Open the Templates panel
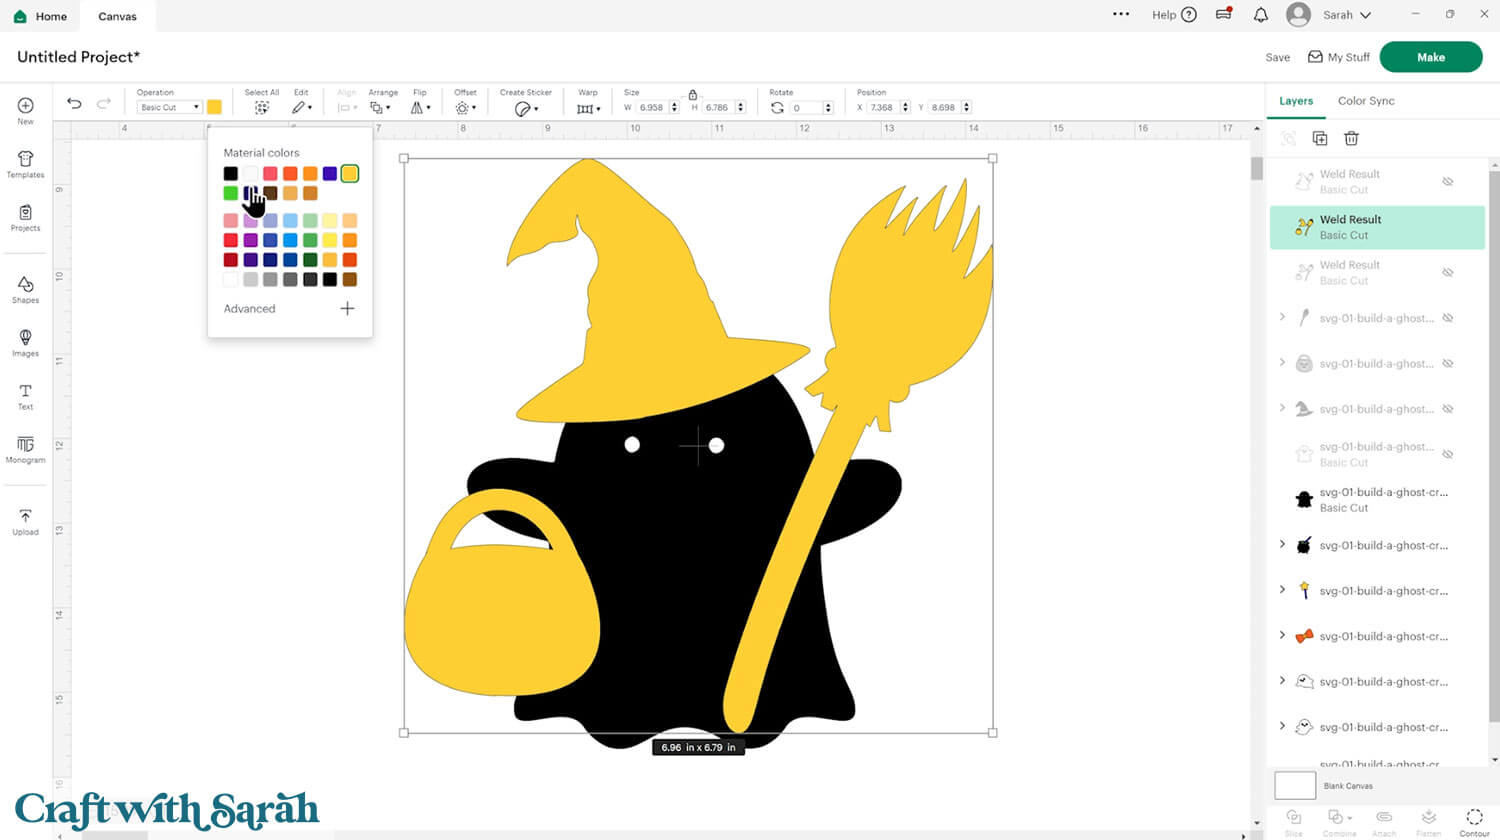 click(x=25, y=164)
